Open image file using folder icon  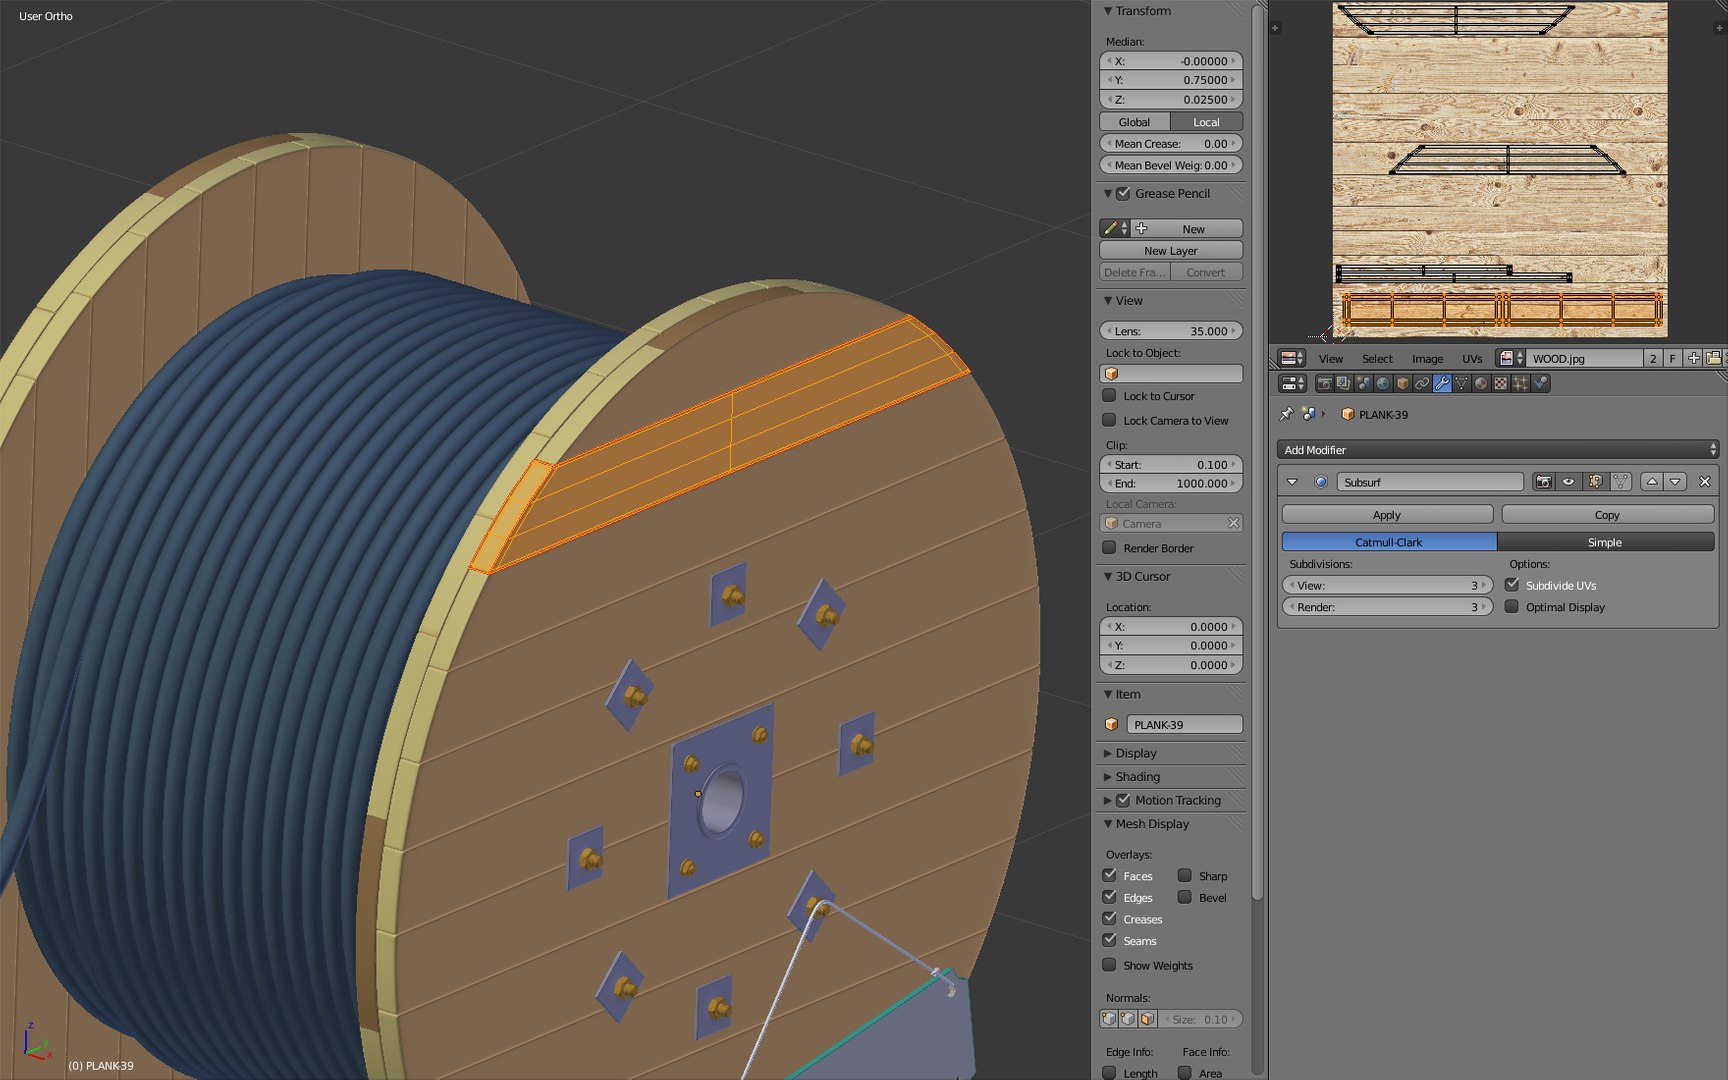[1713, 358]
